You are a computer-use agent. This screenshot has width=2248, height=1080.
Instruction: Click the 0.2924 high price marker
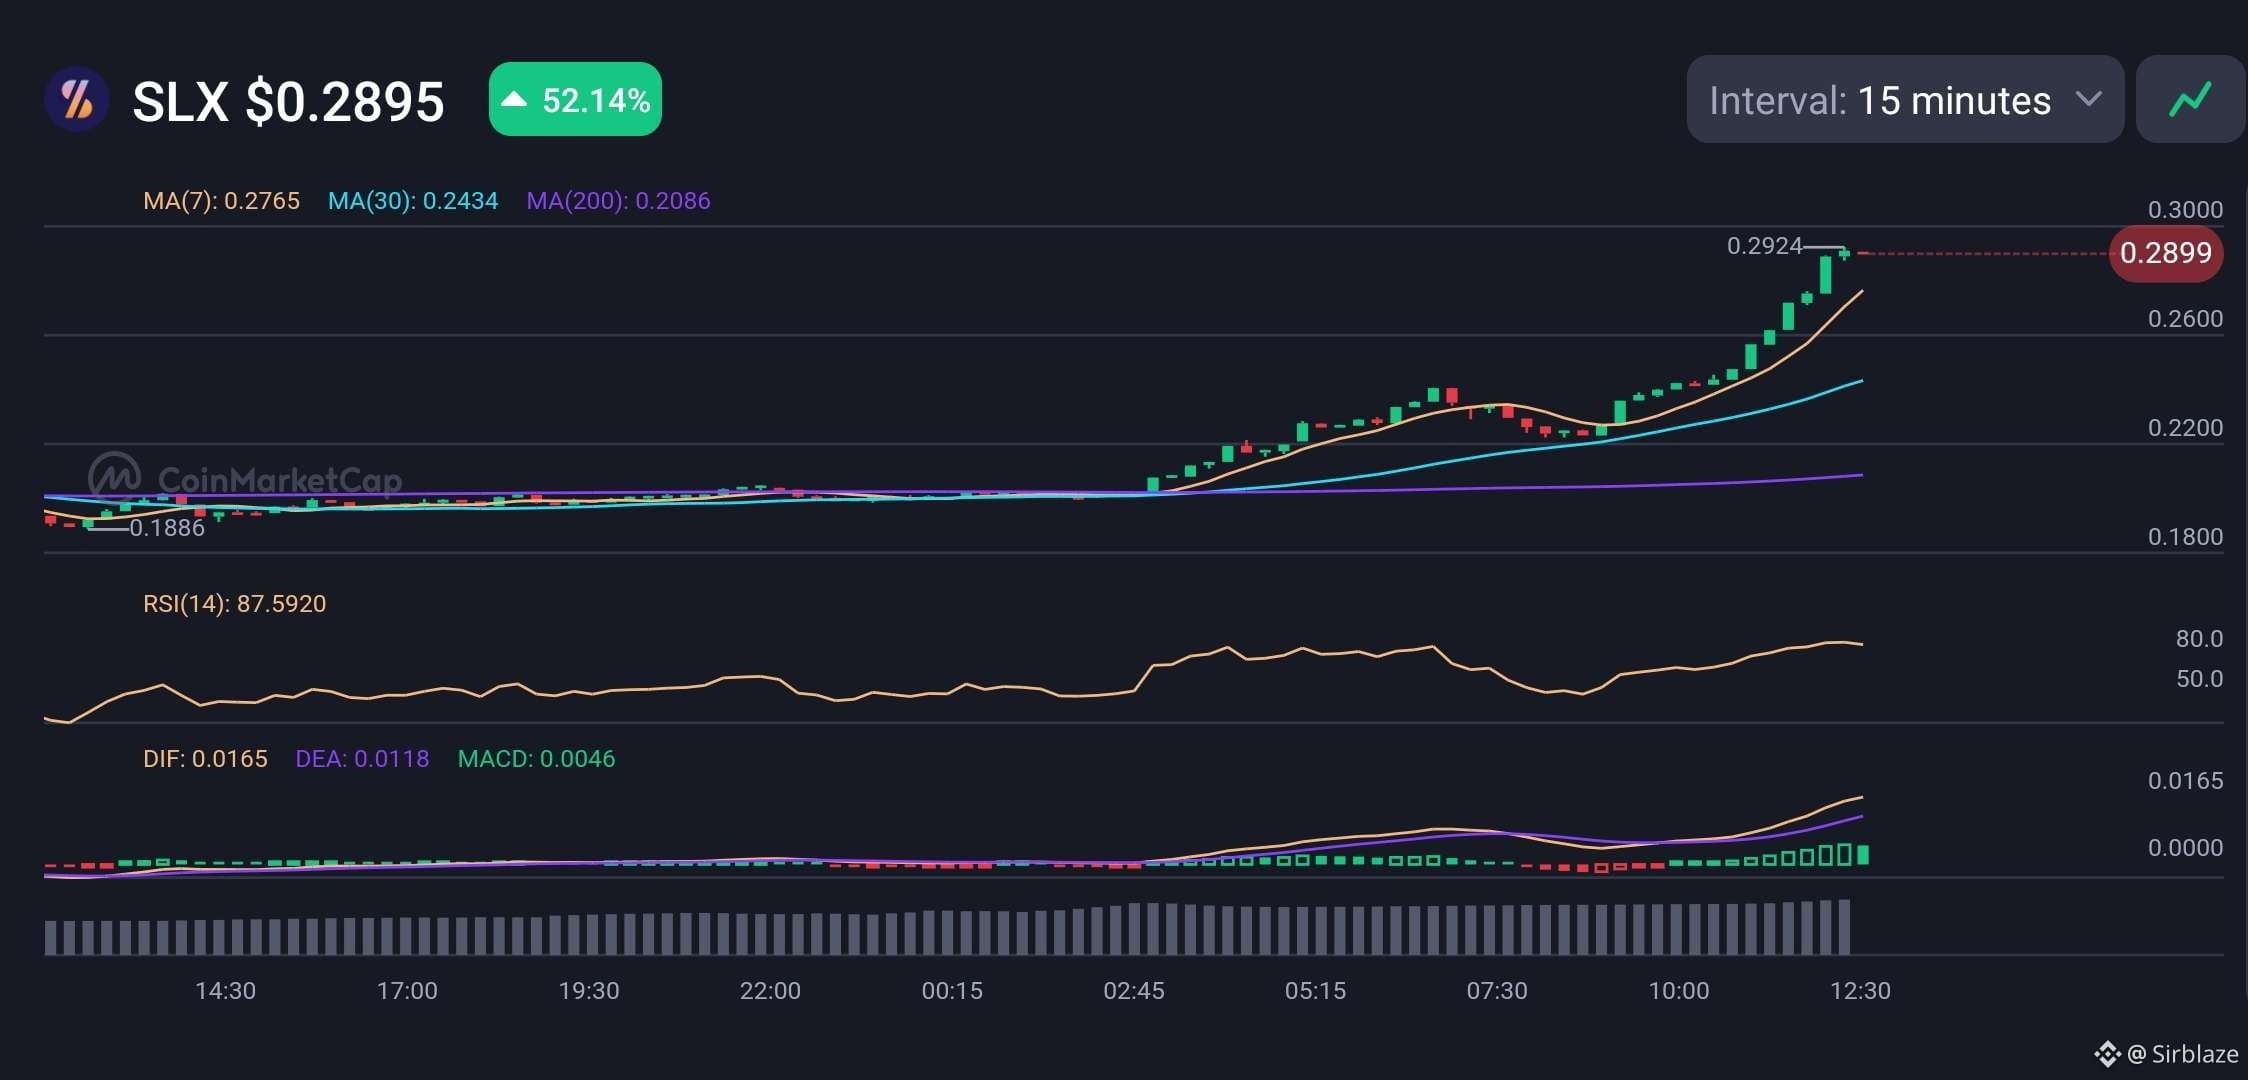pos(1764,245)
